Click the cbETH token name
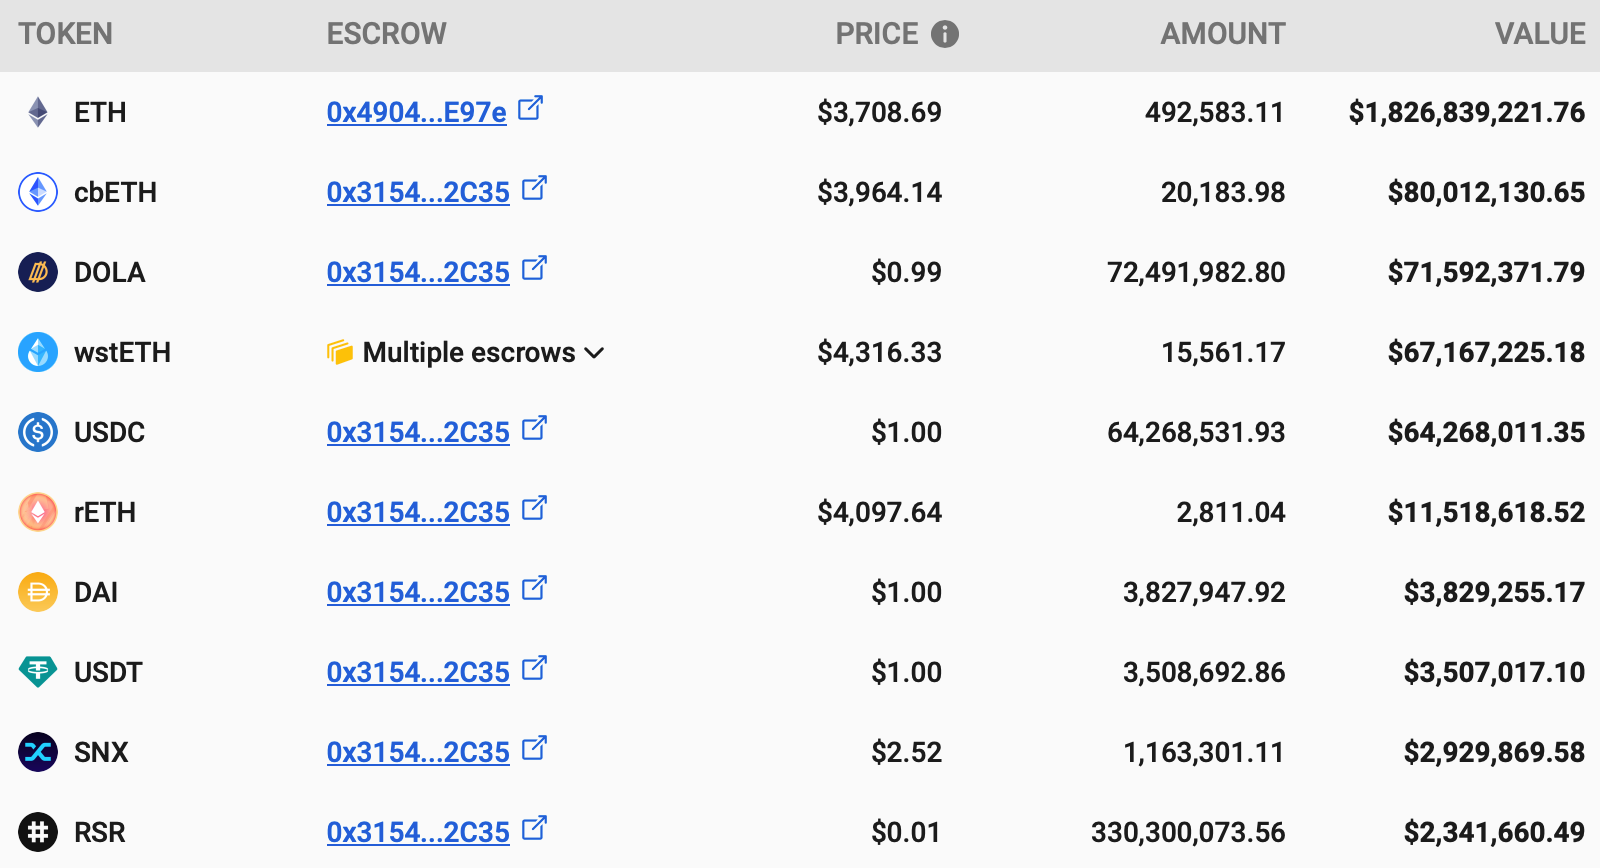The image size is (1600, 868). [115, 192]
